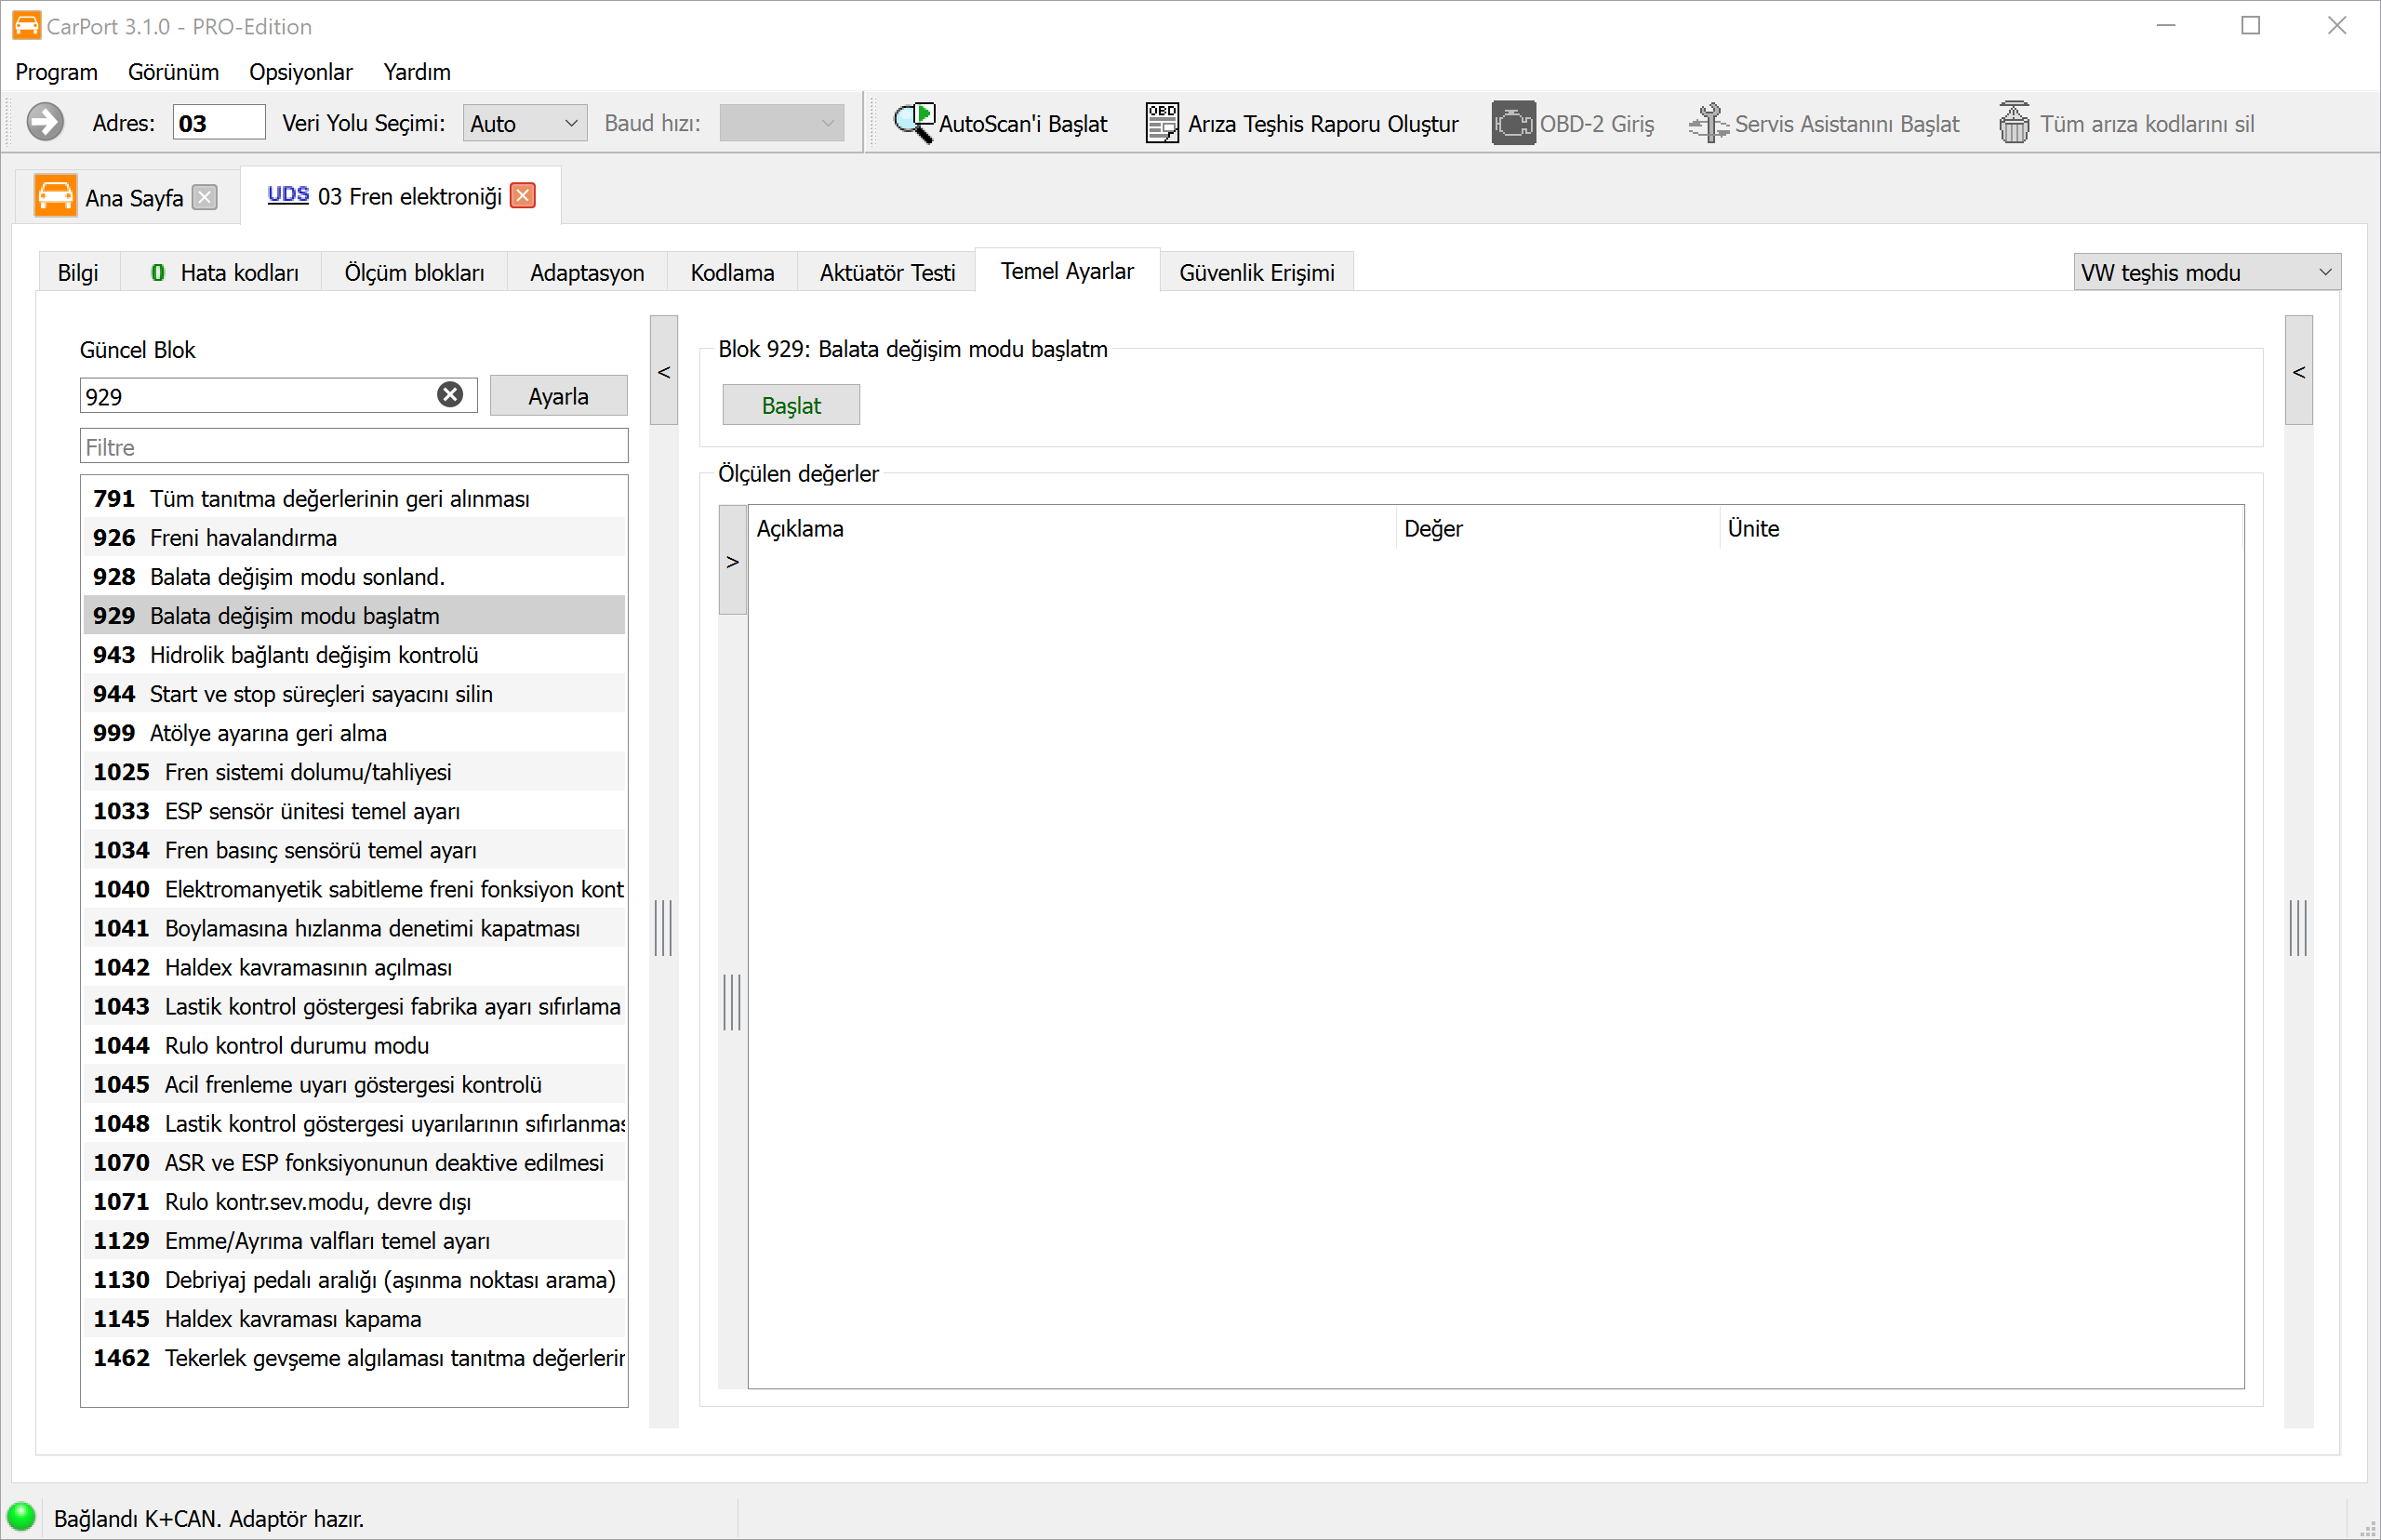Click the Açıklama column header
Screen dimensions: 2381x1540
coord(1072,528)
